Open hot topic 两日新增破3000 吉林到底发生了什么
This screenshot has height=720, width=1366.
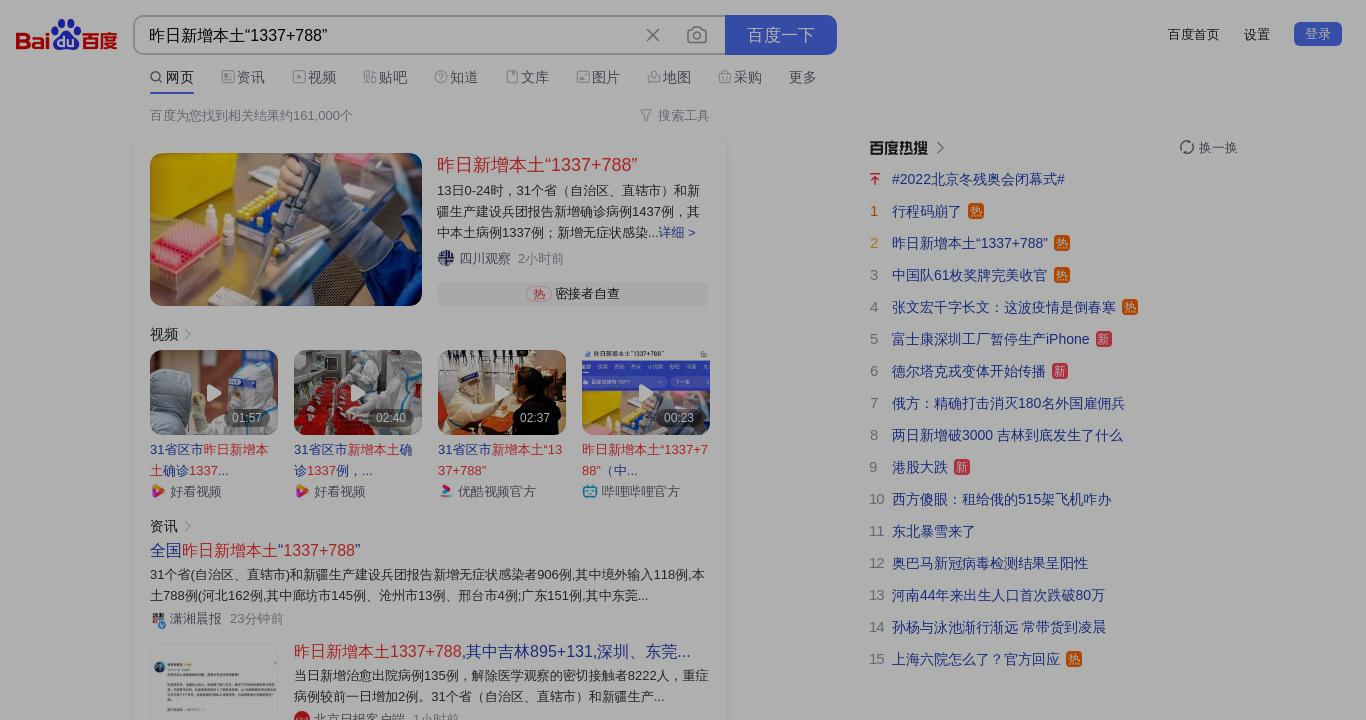click(x=1007, y=435)
